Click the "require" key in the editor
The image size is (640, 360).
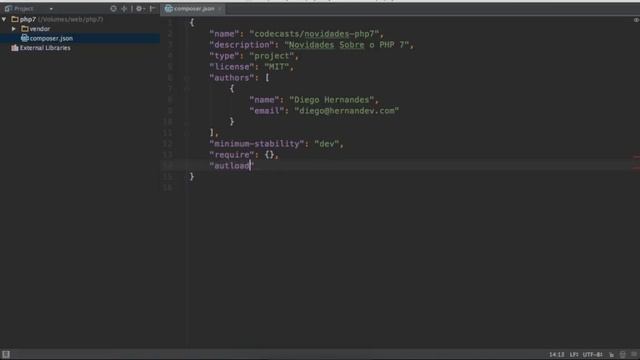point(231,155)
